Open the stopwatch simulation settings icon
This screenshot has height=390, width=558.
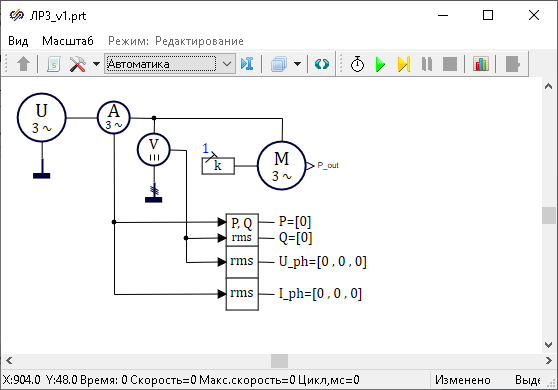pos(357,64)
